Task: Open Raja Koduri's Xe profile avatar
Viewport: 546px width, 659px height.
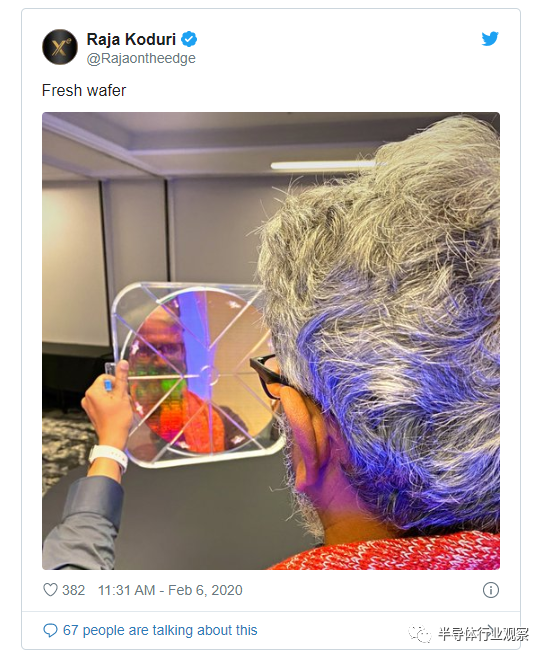Action: (x=60, y=47)
